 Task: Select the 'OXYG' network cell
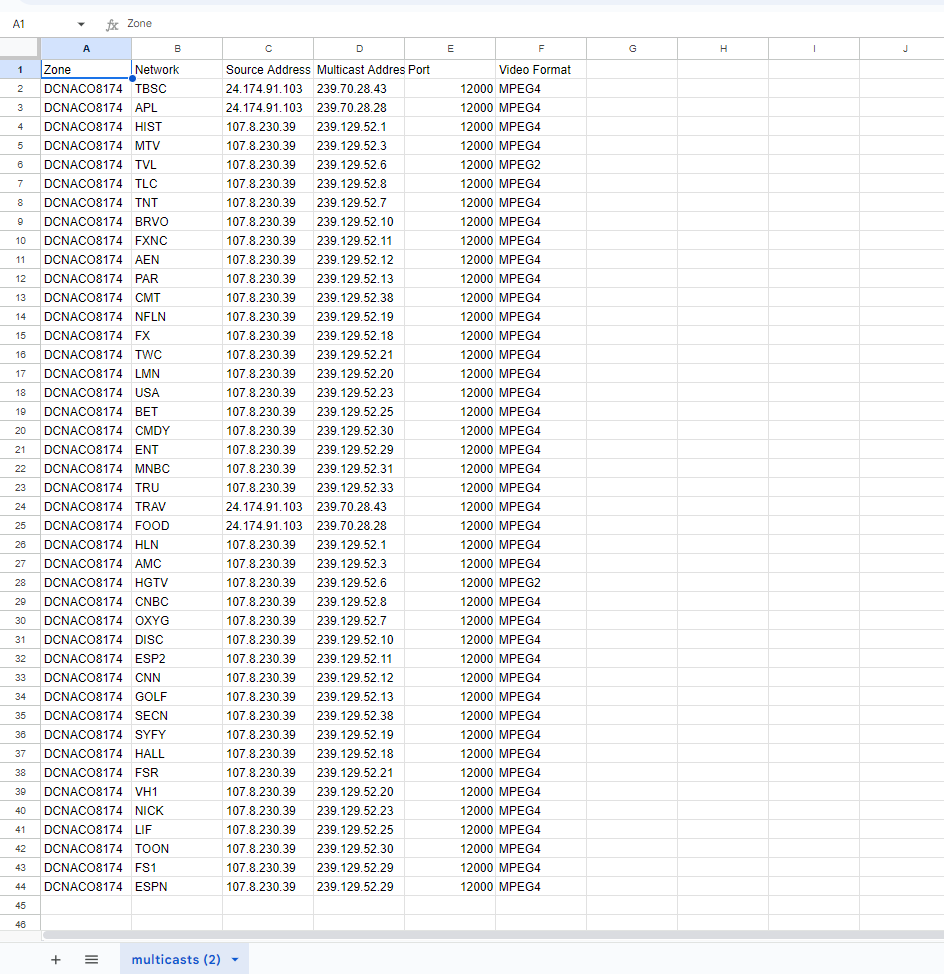177,621
